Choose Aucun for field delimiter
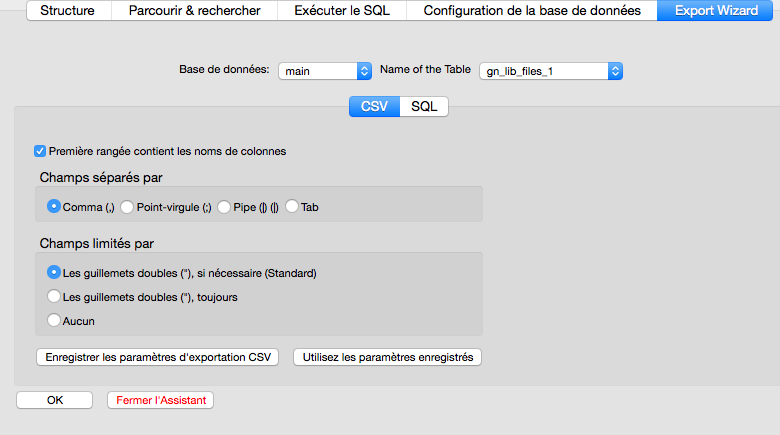This screenshot has width=780, height=435. [x=54, y=320]
